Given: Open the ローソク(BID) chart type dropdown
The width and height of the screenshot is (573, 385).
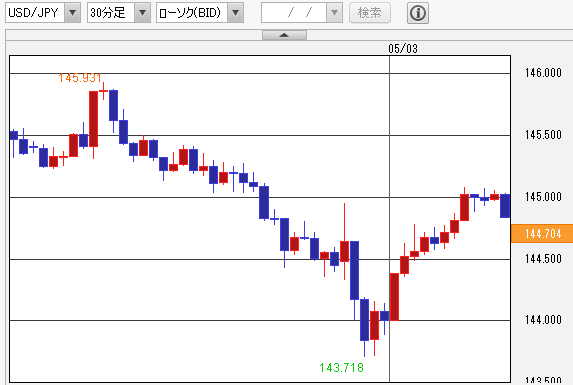Looking at the screenshot, I should (x=236, y=13).
